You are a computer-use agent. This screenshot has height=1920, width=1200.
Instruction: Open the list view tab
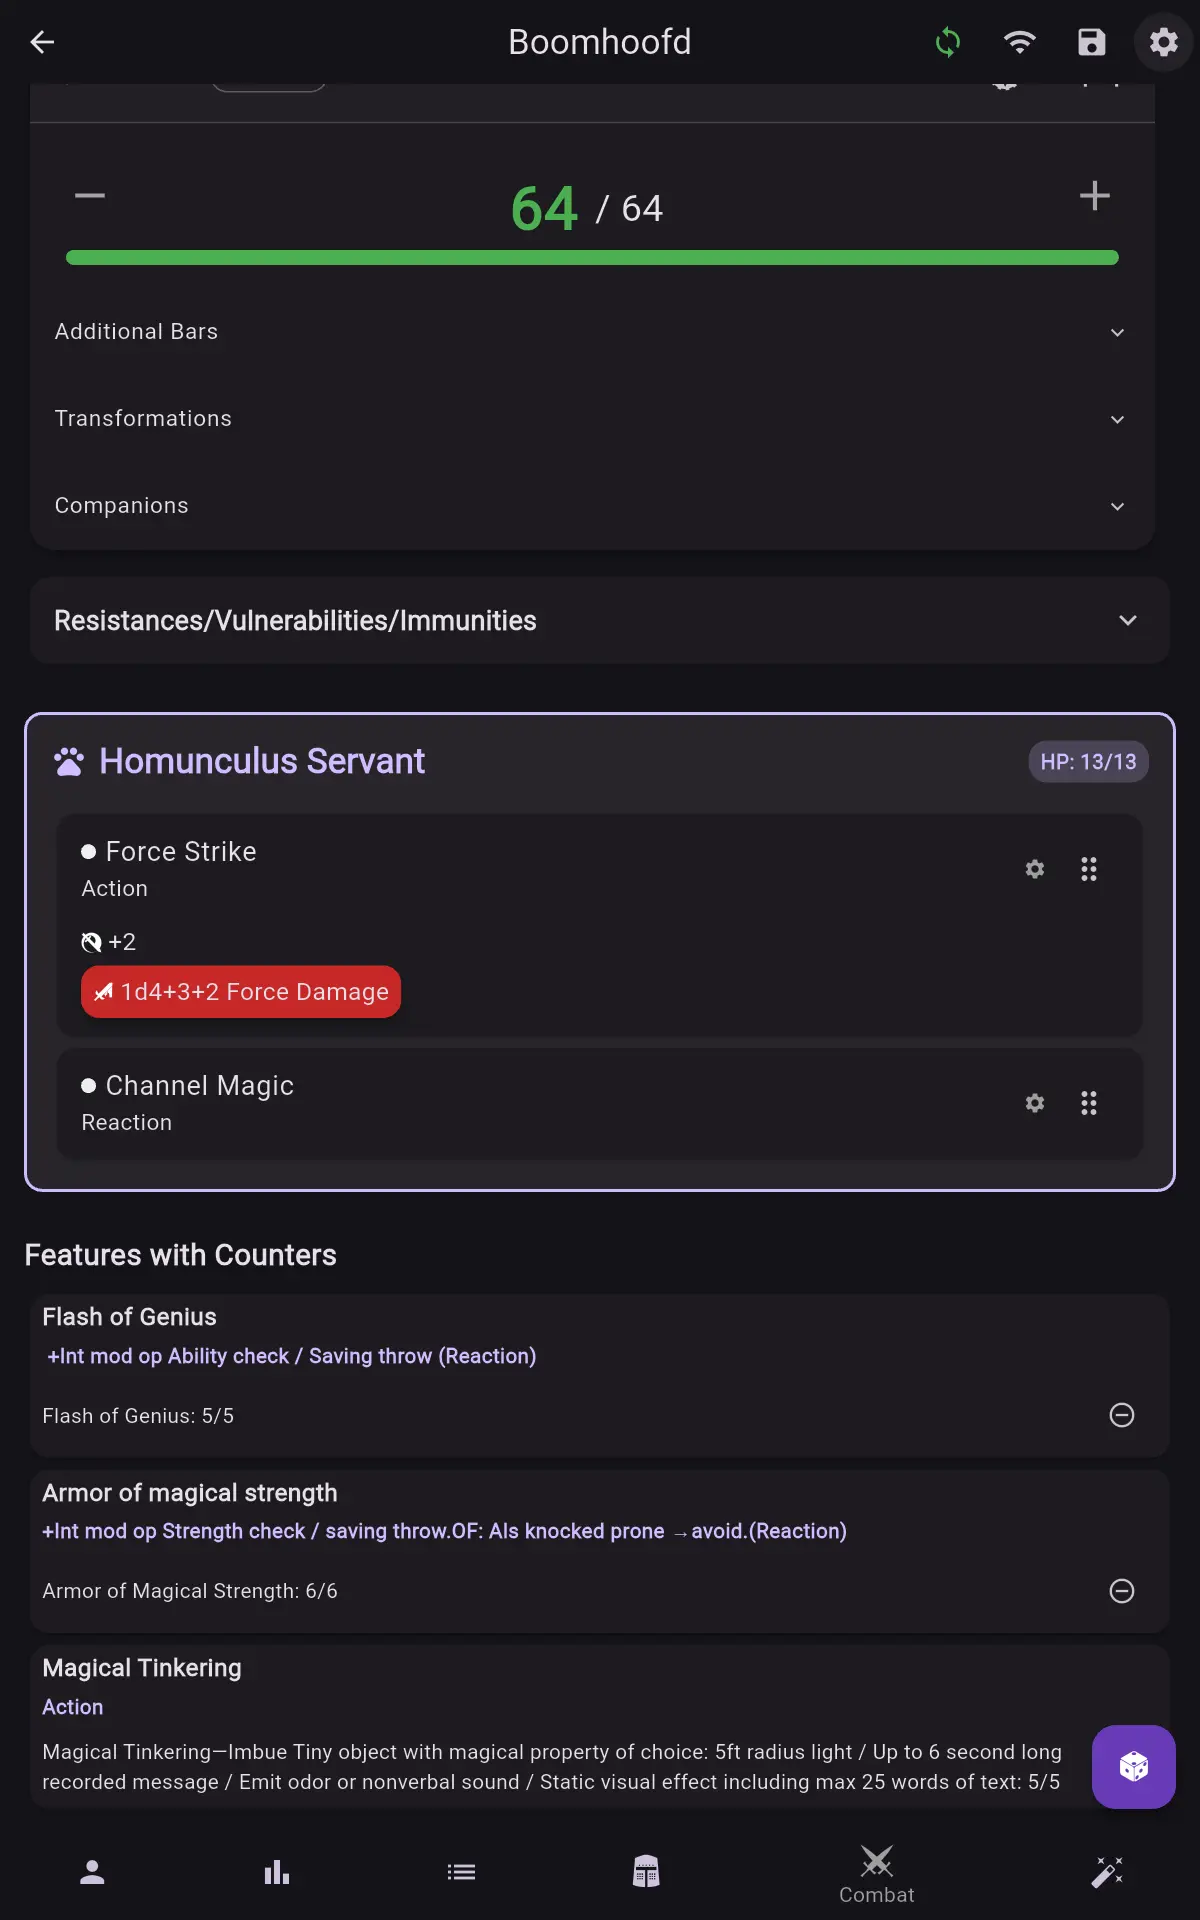pos(461,1871)
